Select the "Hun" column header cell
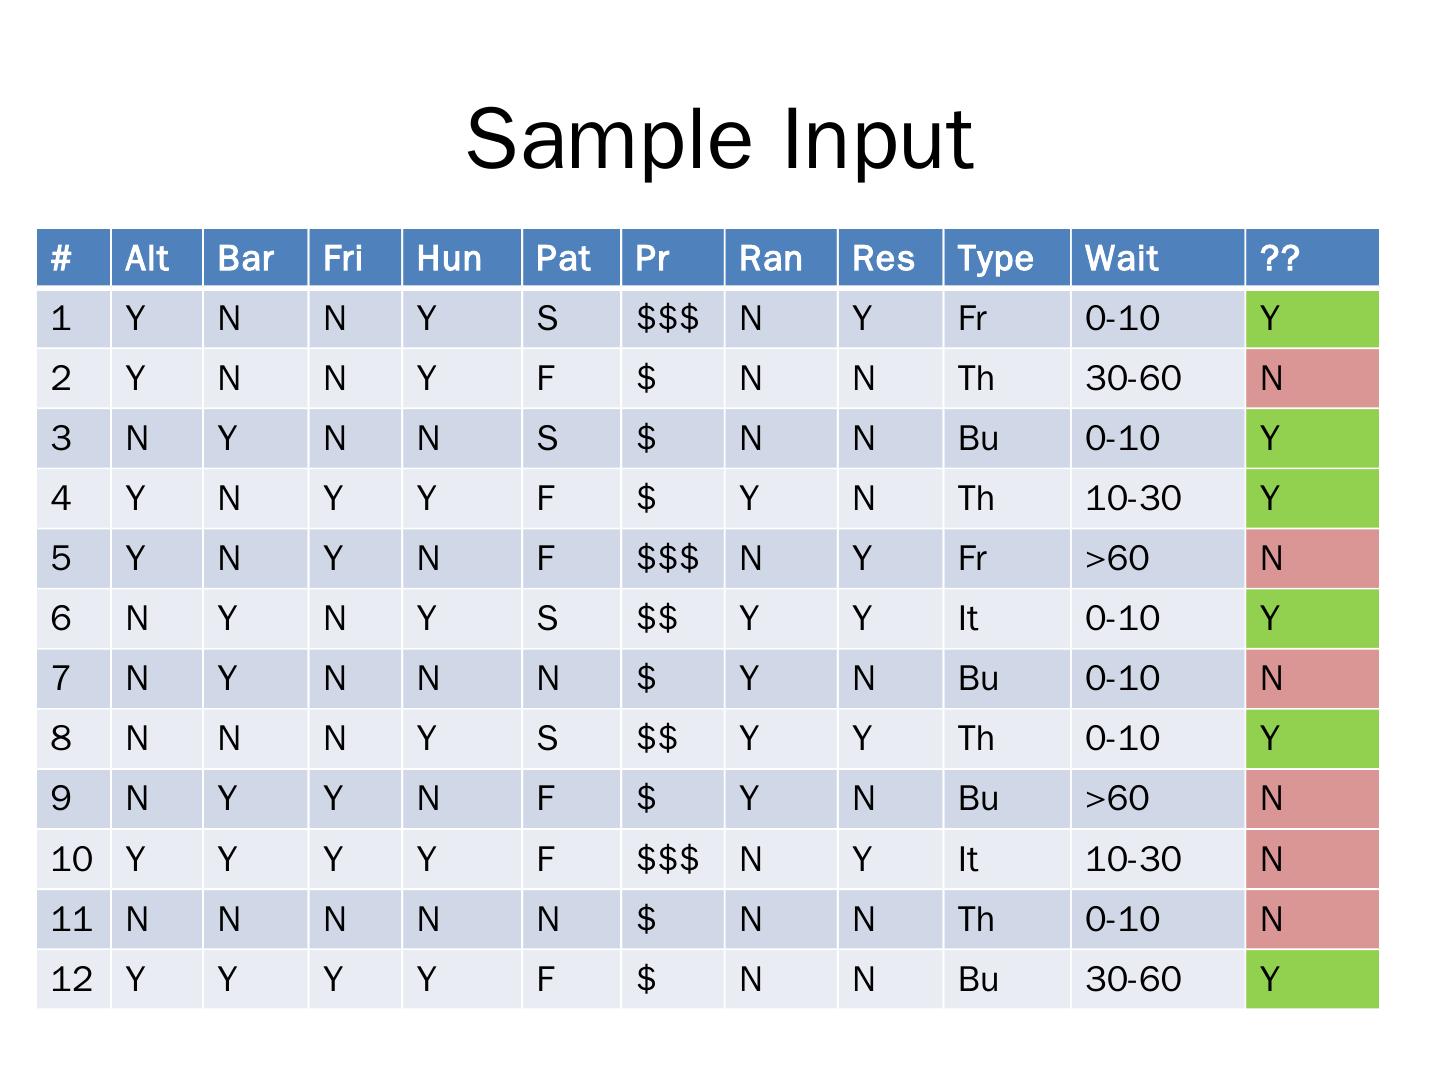1440x1080 pixels. tap(461, 258)
